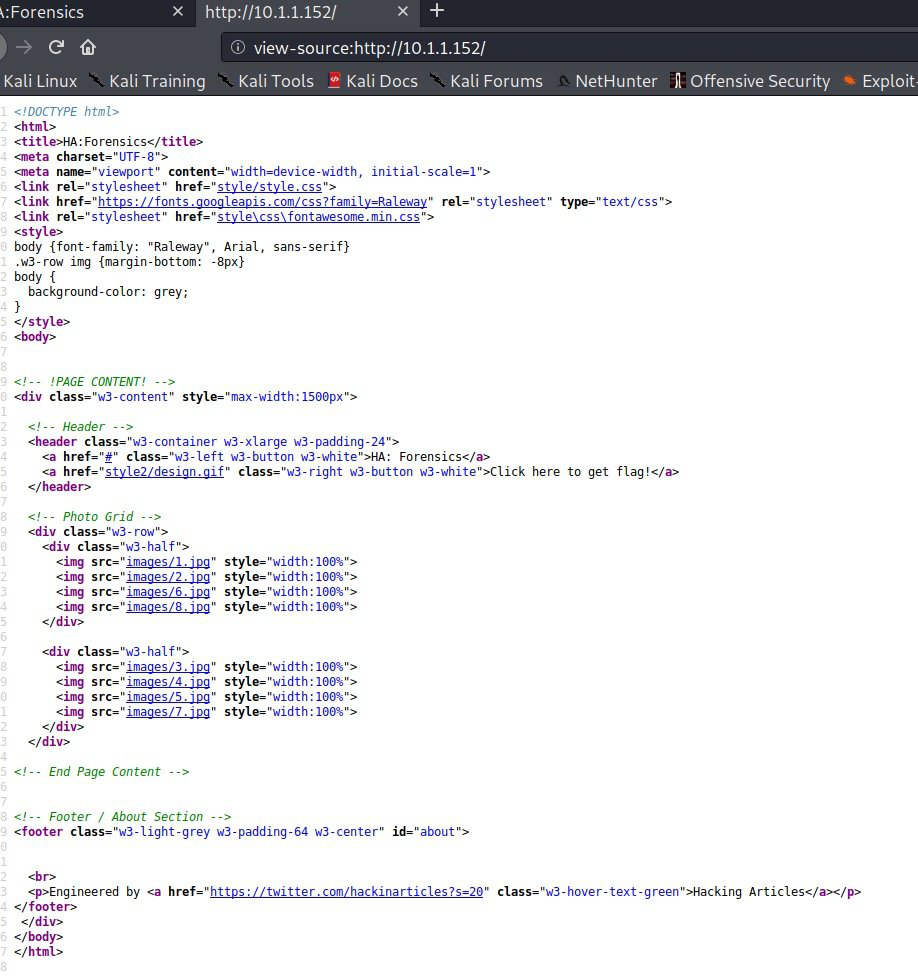Click the "width=device-width, initial-scale=1" value
This screenshot has height=976, width=918.
(x=354, y=172)
